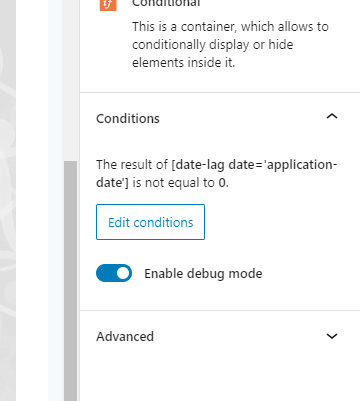This screenshot has height=401, width=360.
Task: Click the scrollbar track above the thumb
Action: point(70,80)
